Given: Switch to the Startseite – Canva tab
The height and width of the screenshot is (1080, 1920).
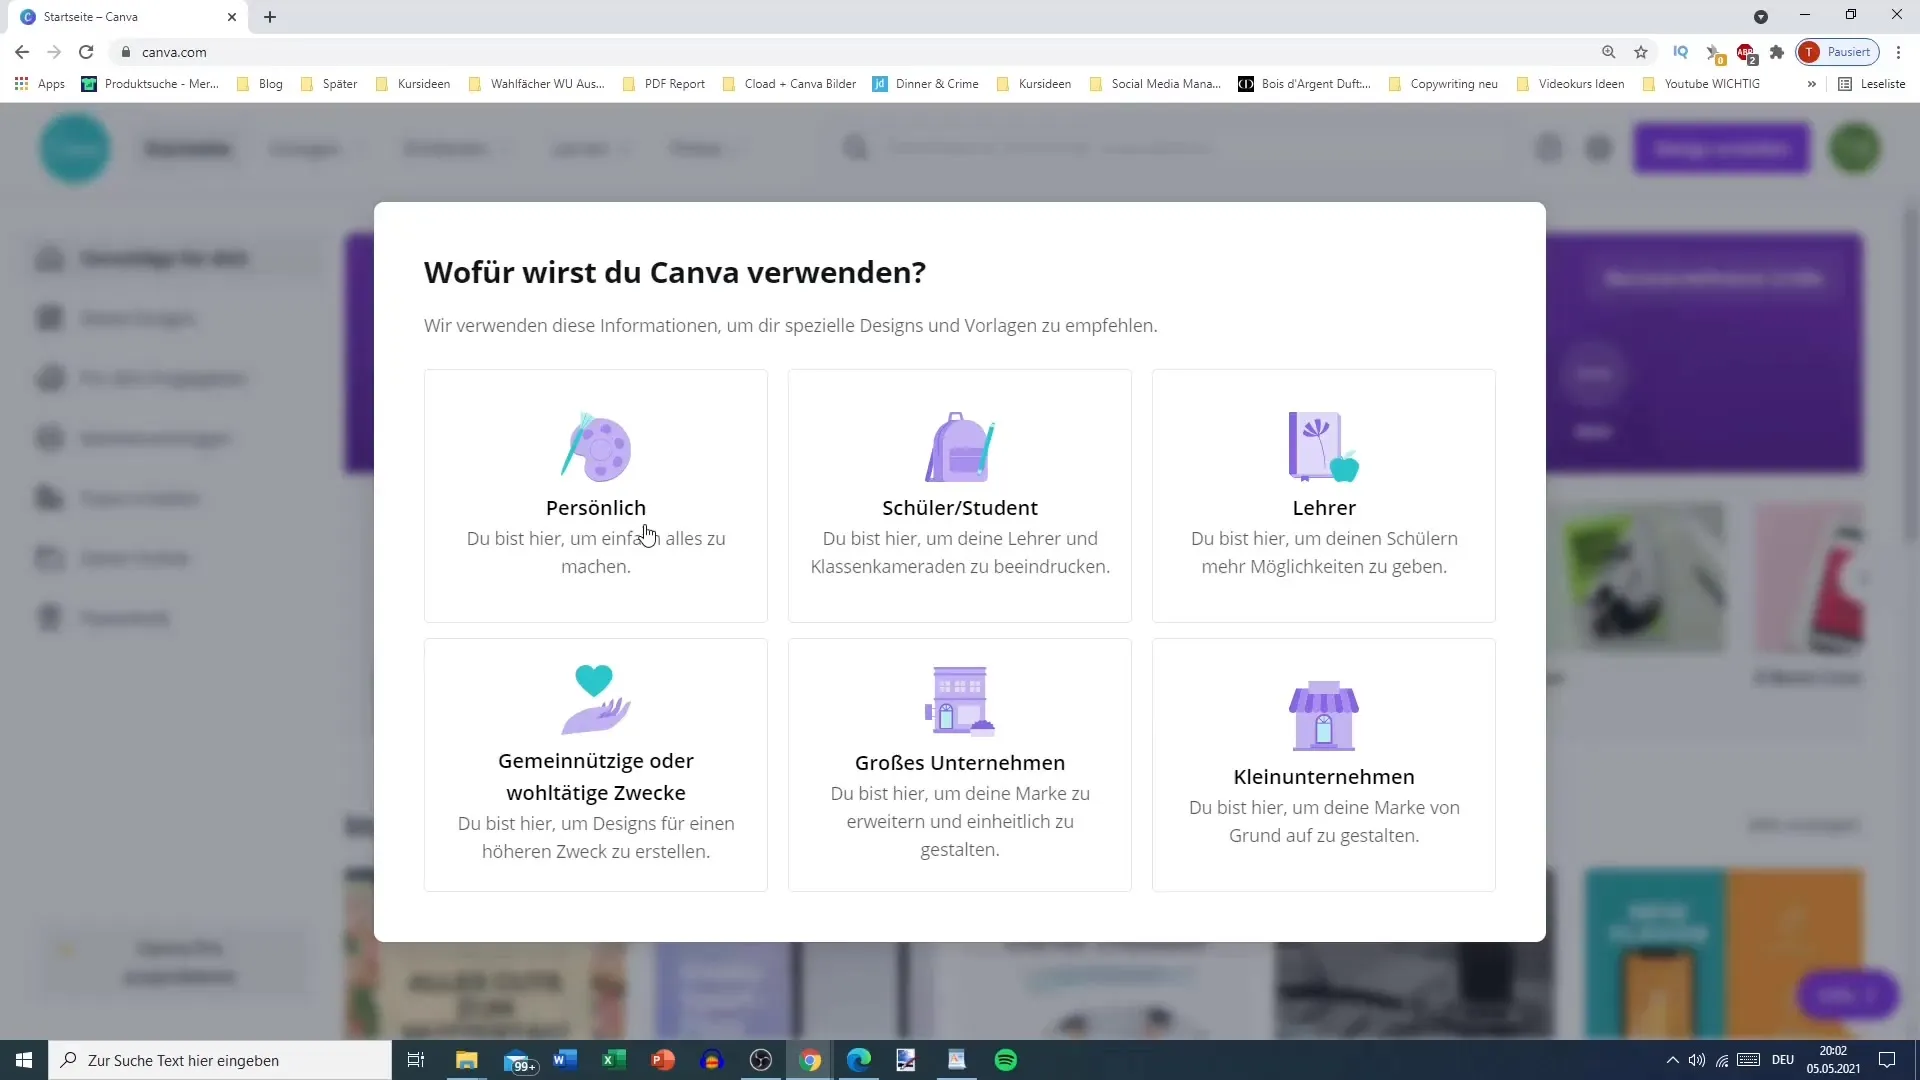Looking at the screenshot, I should [x=125, y=17].
